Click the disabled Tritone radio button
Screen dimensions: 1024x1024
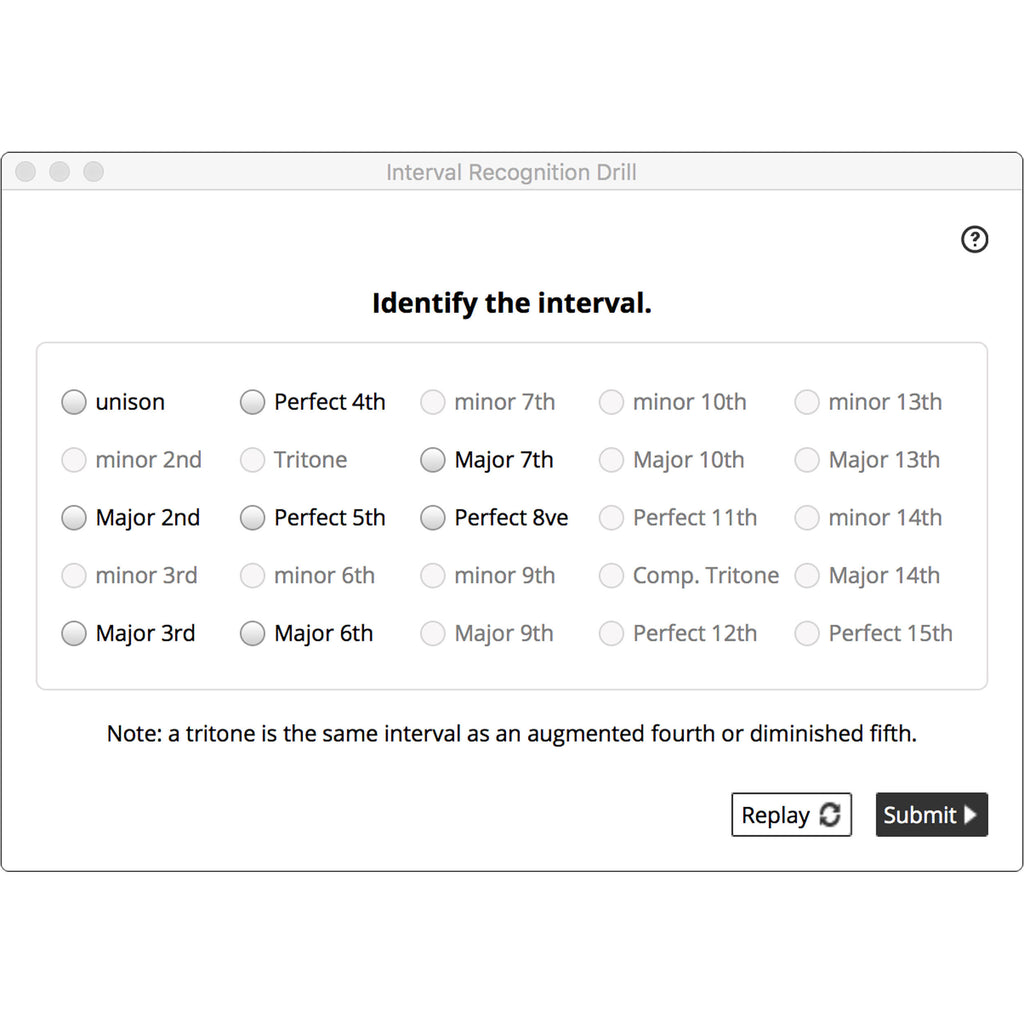(x=253, y=460)
